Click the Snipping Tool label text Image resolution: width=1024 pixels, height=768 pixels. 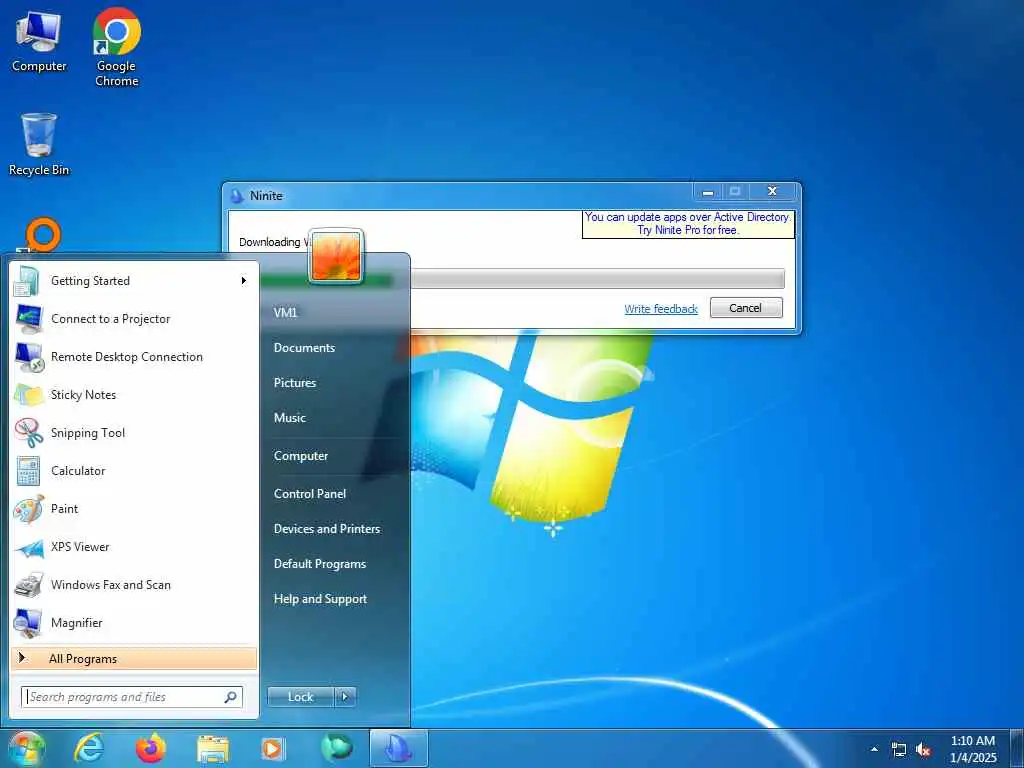click(x=88, y=433)
